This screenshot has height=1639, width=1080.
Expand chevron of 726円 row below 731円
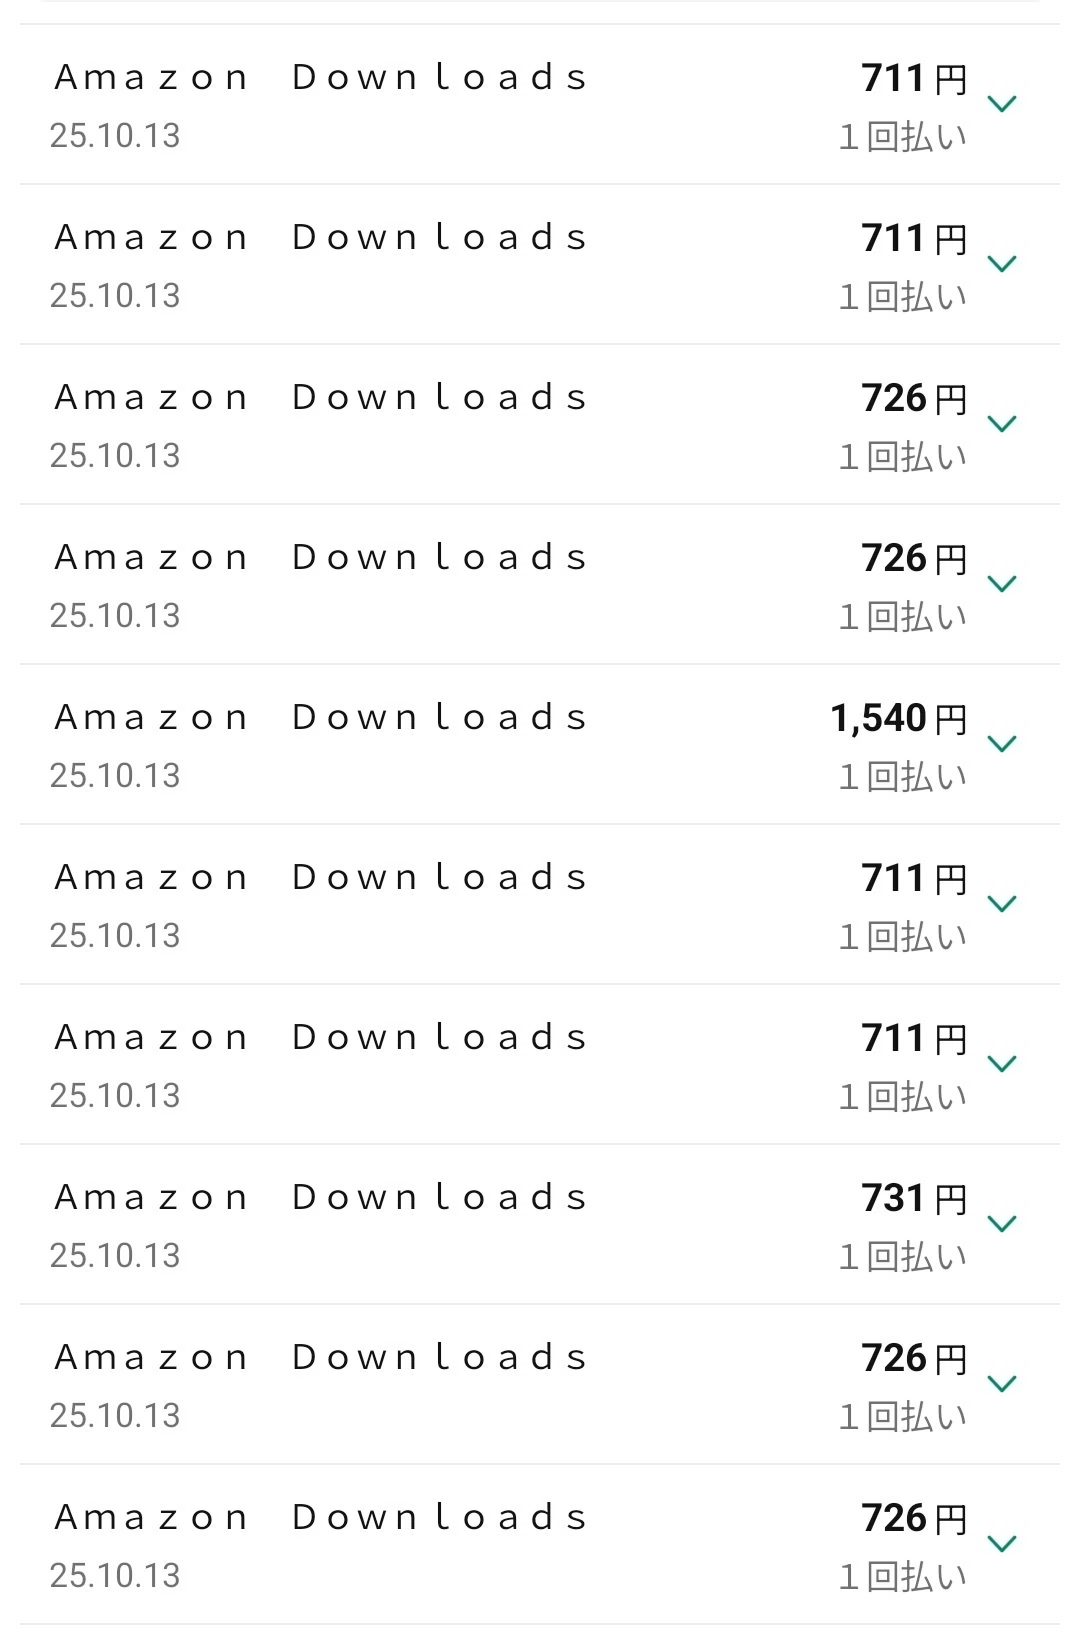coord(1001,1384)
